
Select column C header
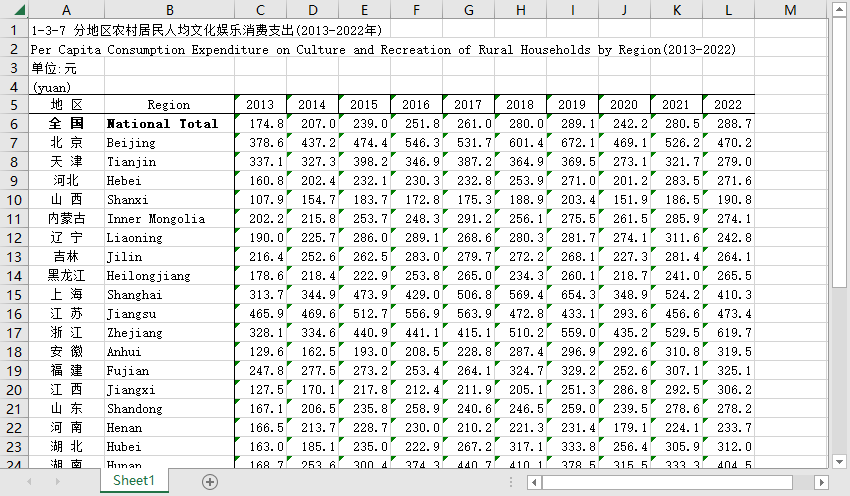click(x=260, y=10)
